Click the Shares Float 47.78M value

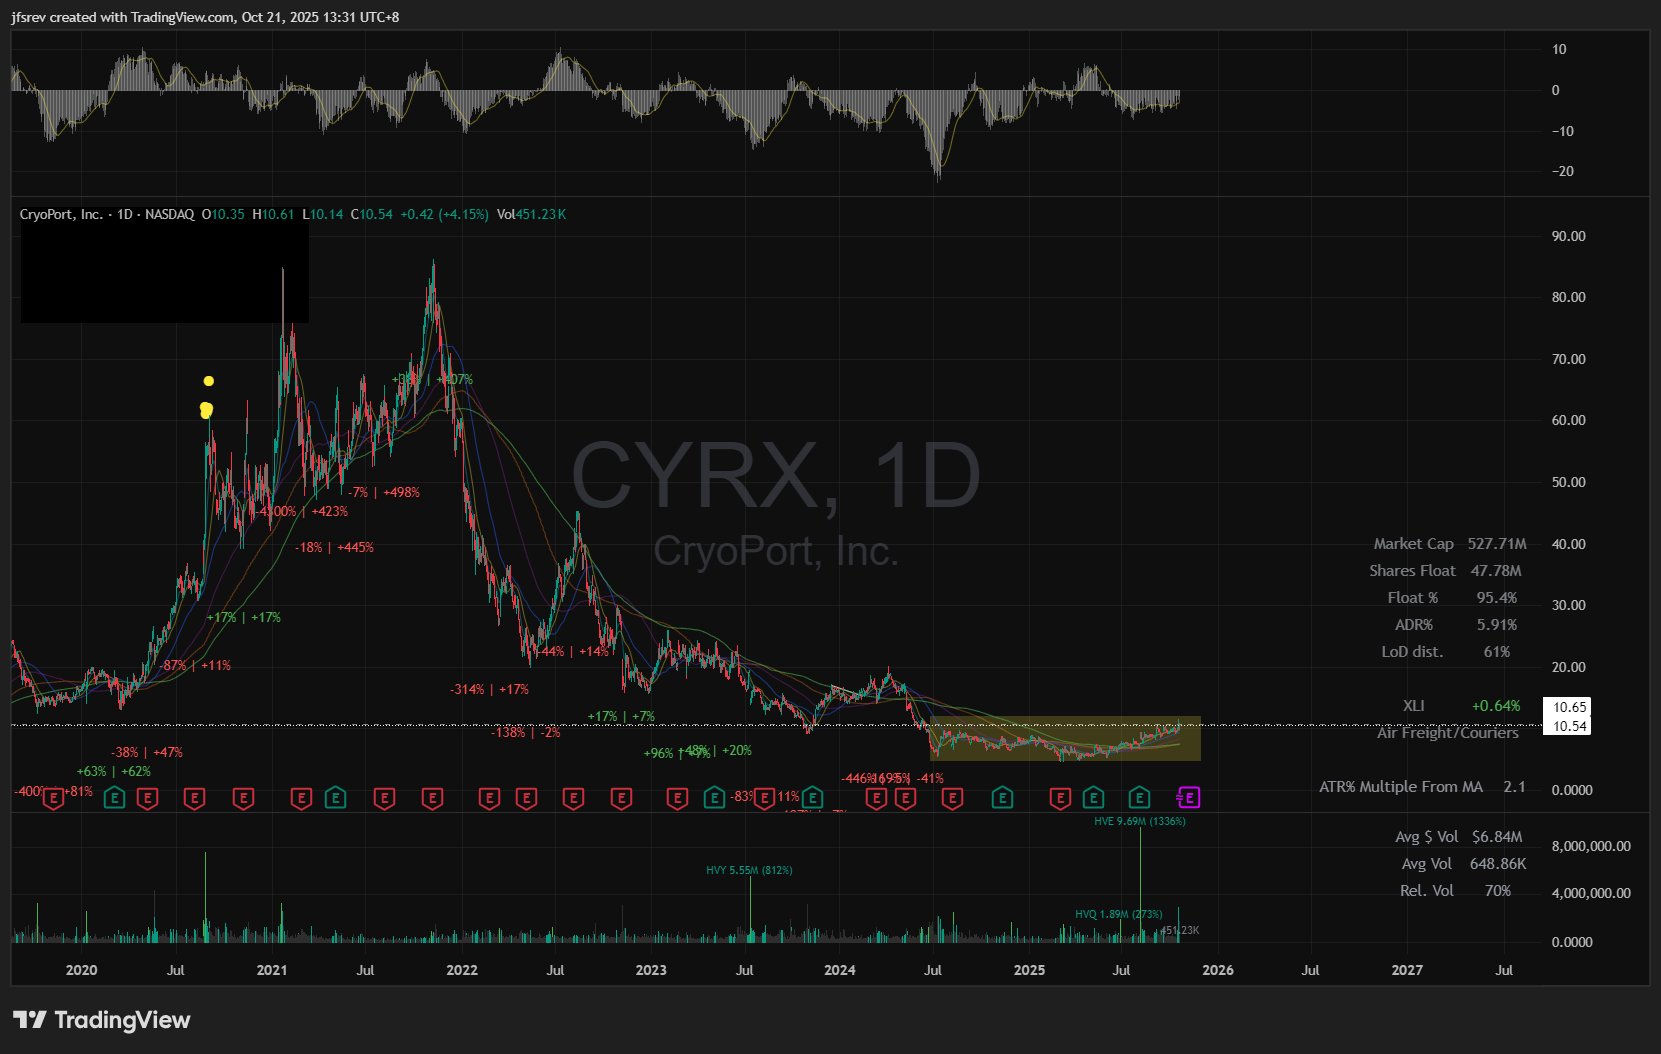(1496, 570)
